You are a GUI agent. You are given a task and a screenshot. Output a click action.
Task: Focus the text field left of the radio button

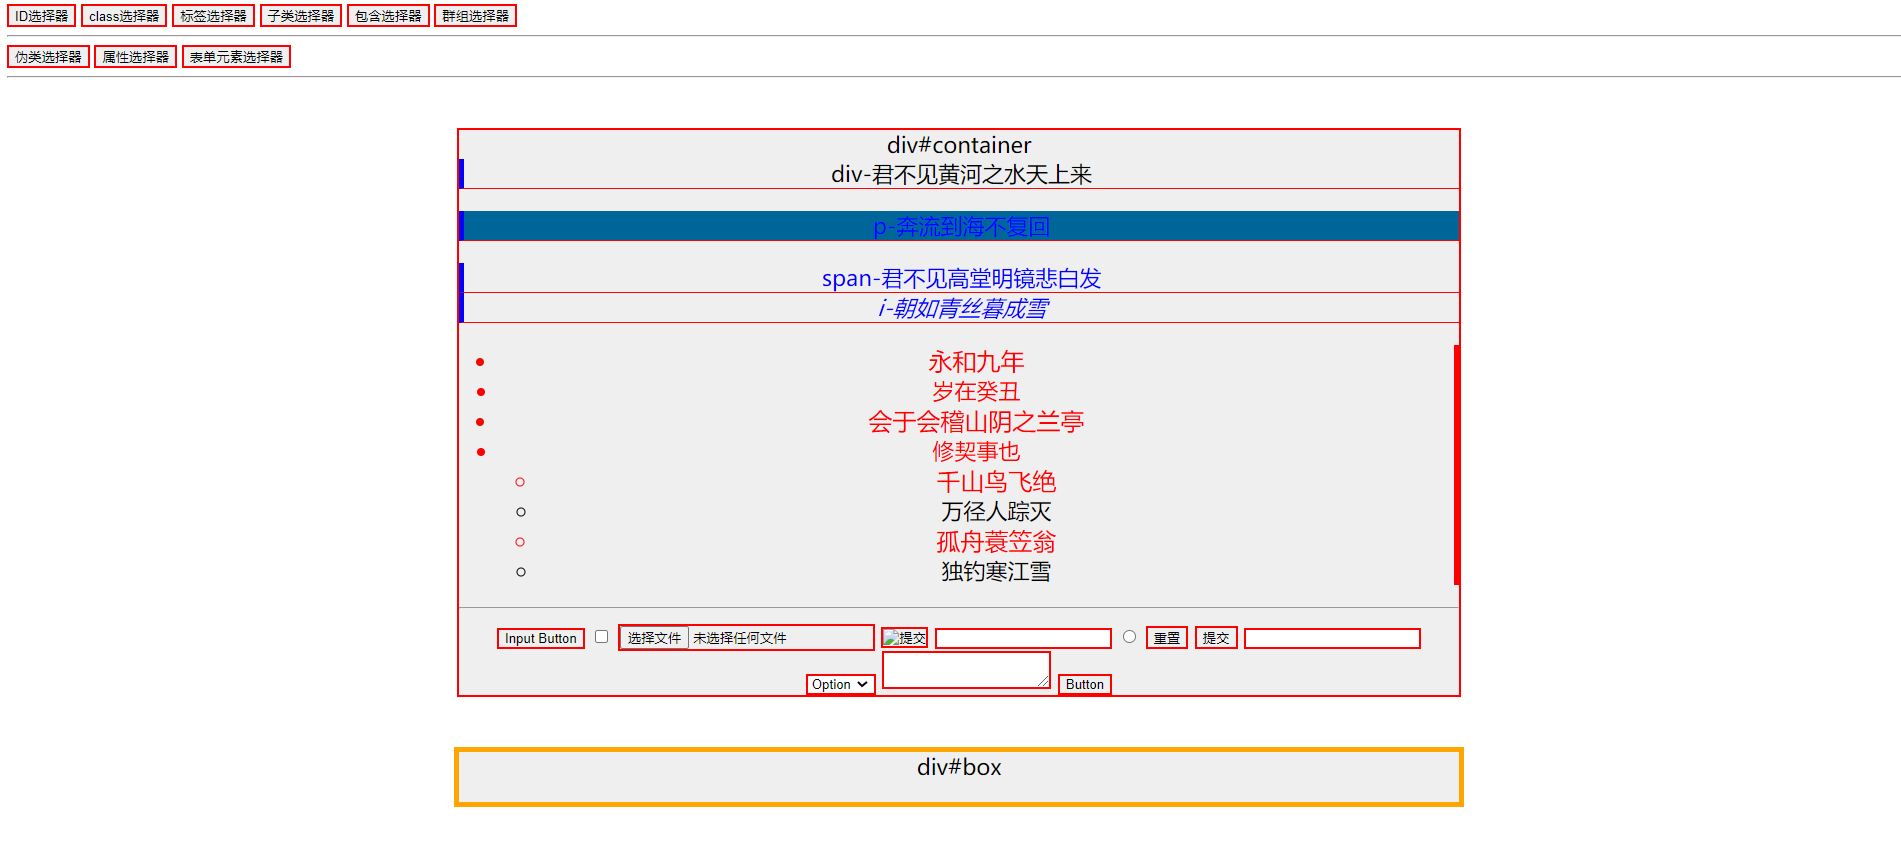(1023, 638)
